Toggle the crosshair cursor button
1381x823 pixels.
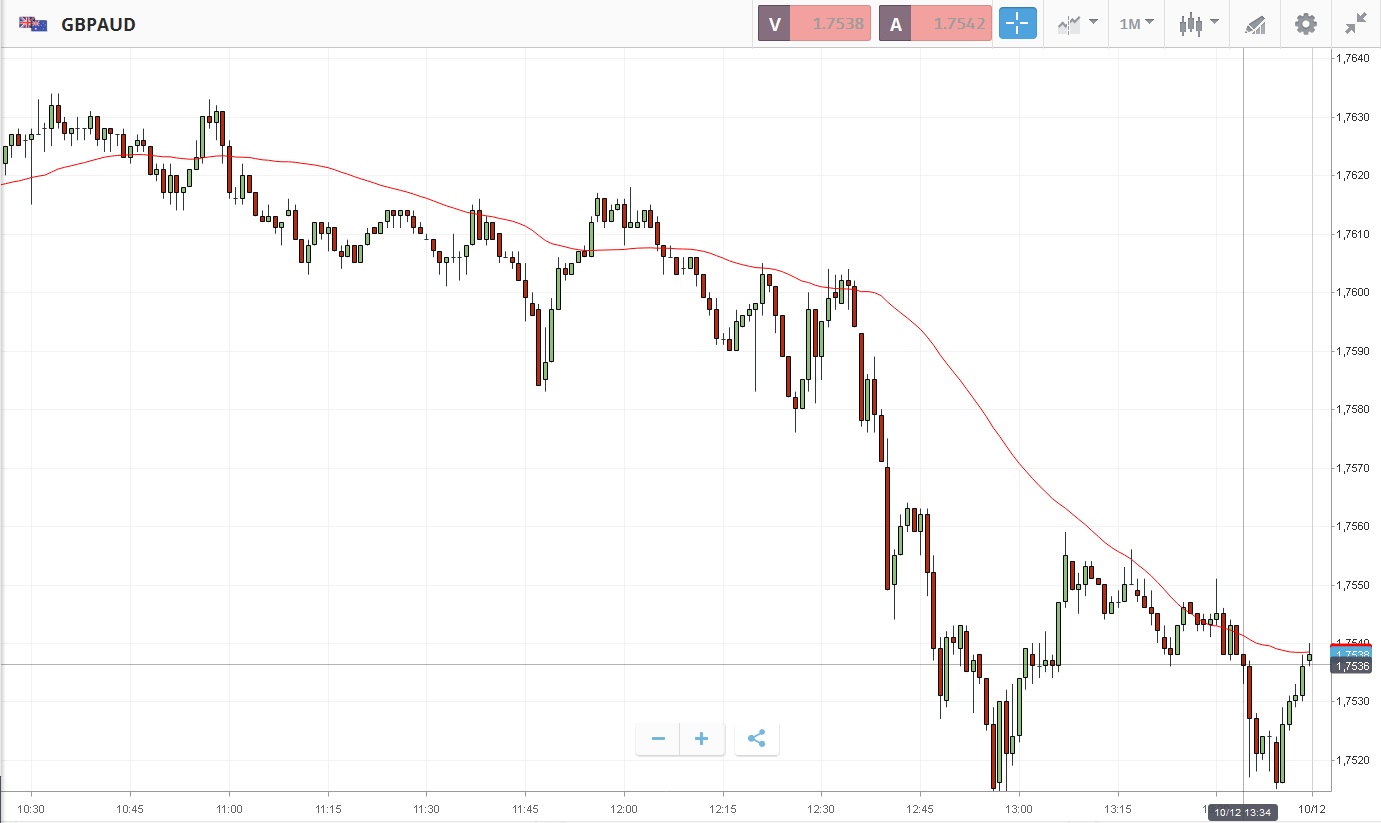(x=1017, y=24)
